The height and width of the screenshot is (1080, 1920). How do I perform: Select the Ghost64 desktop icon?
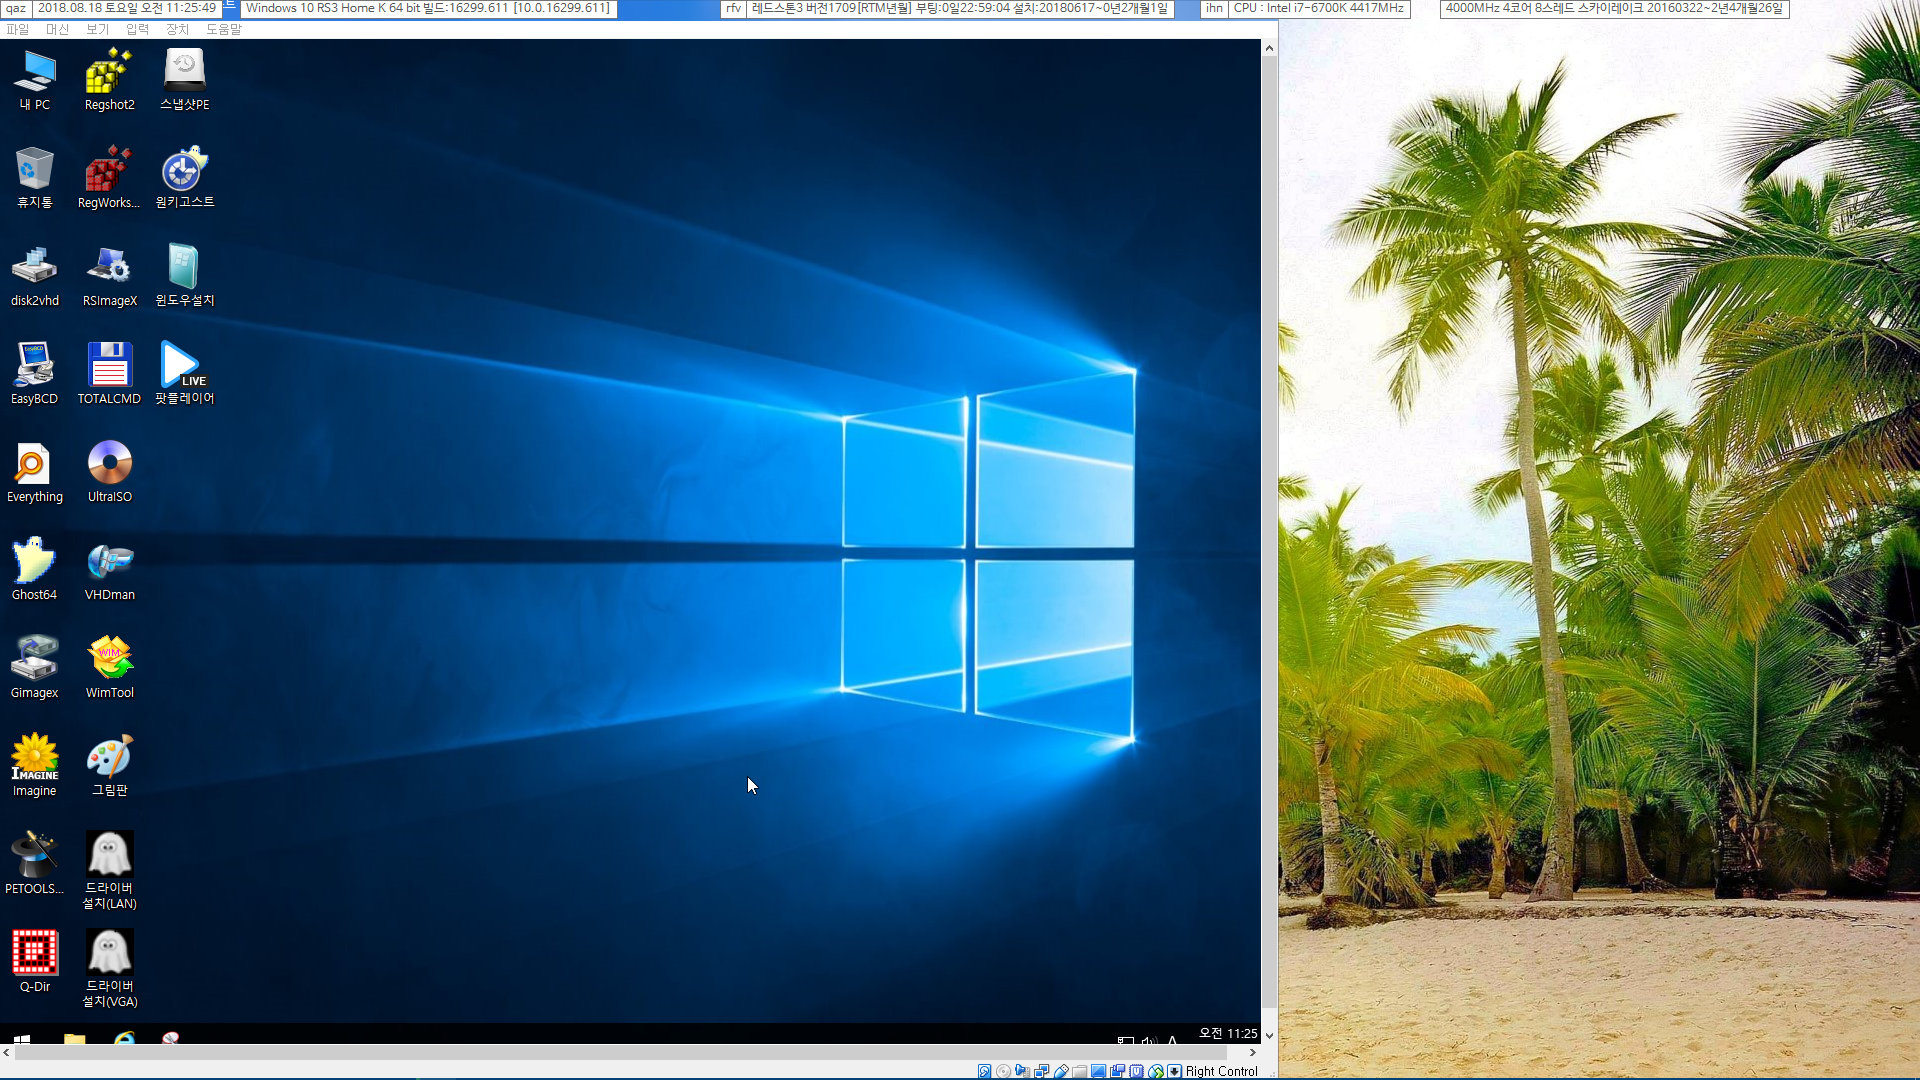coord(35,570)
